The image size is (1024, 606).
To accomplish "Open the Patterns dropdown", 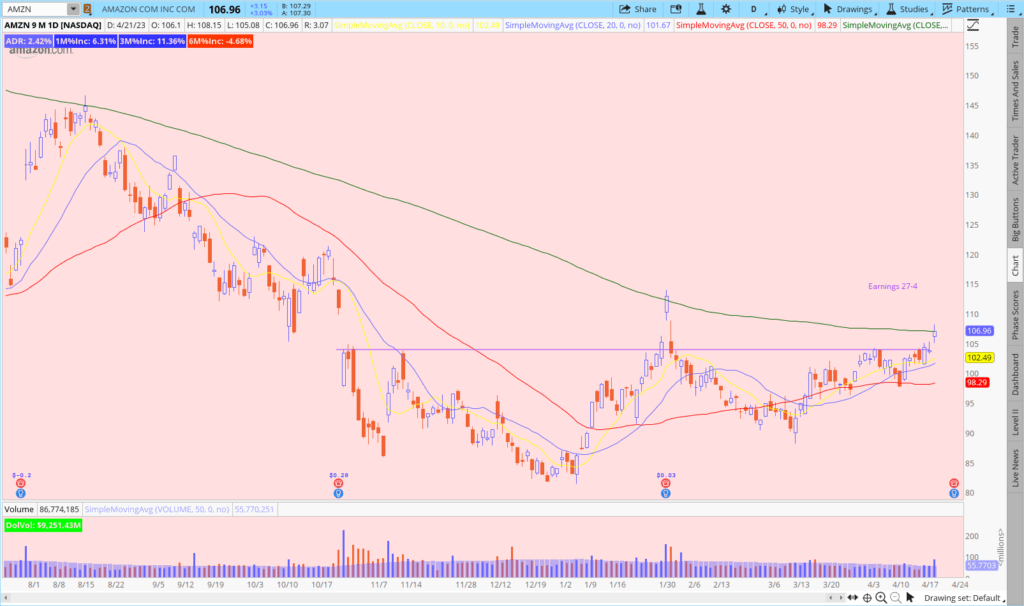I will tap(967, 9).
